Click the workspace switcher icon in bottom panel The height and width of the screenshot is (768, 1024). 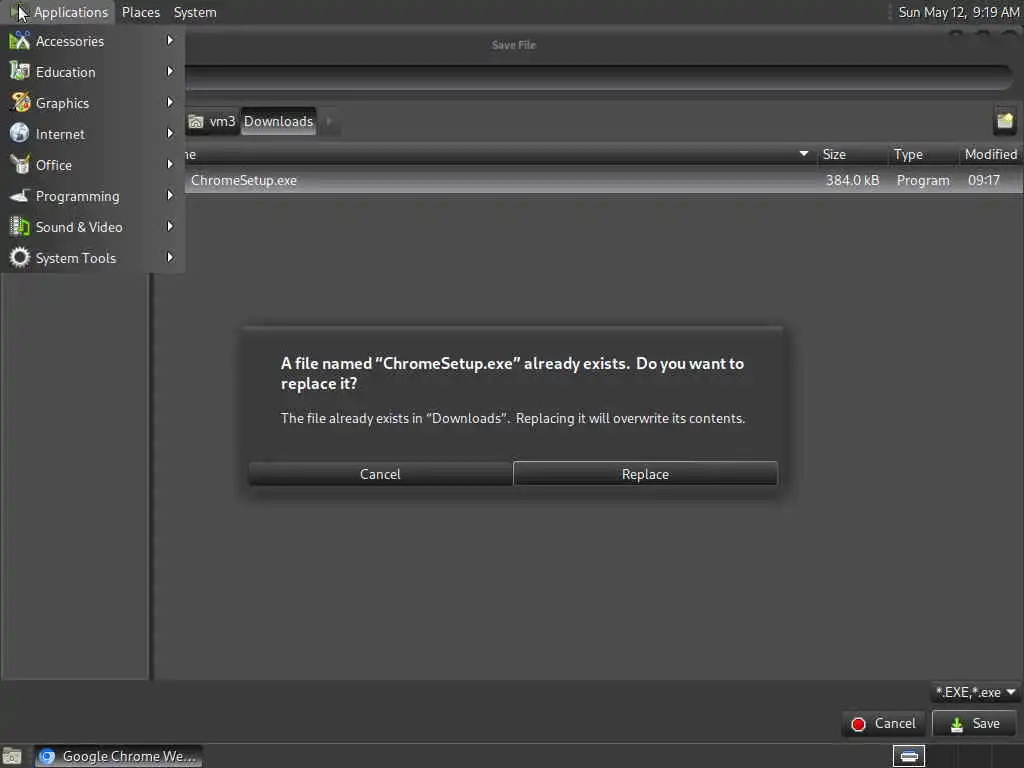909,756
